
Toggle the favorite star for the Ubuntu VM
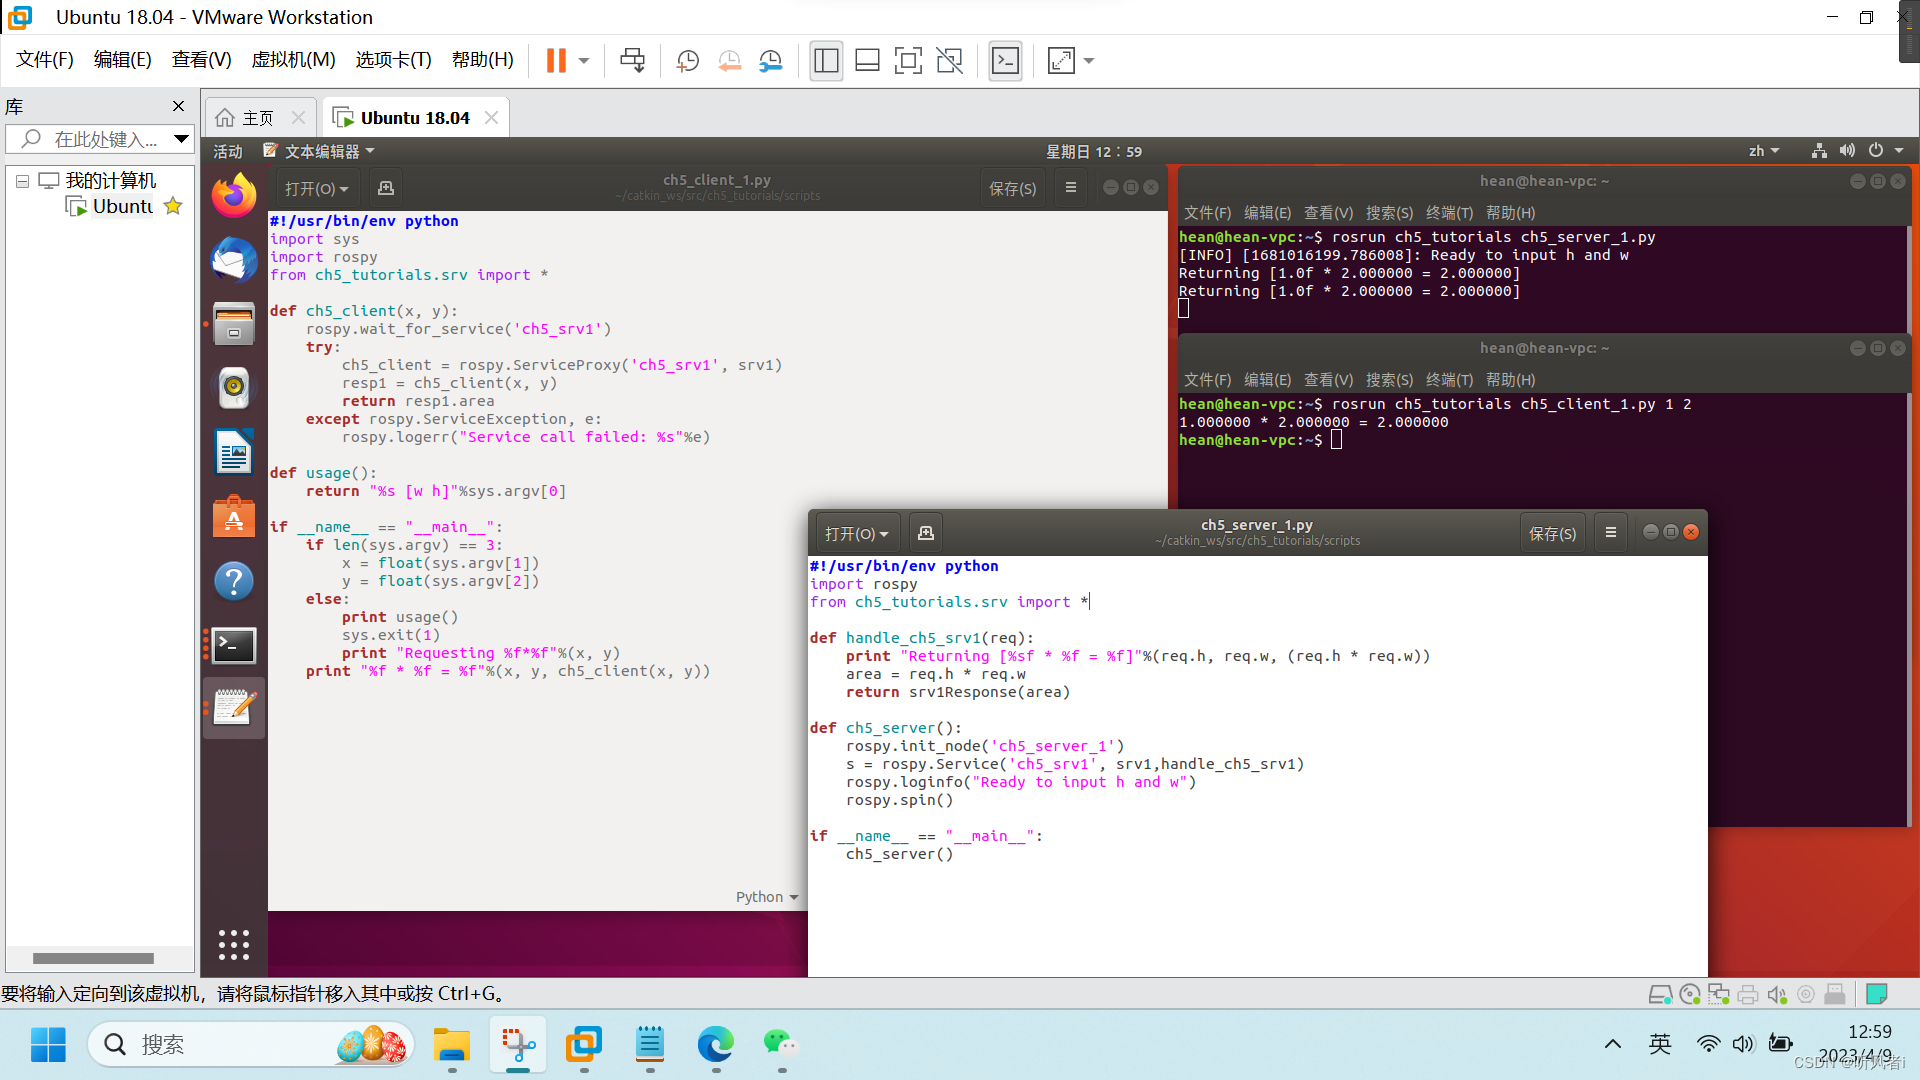[x=173, y=206]
